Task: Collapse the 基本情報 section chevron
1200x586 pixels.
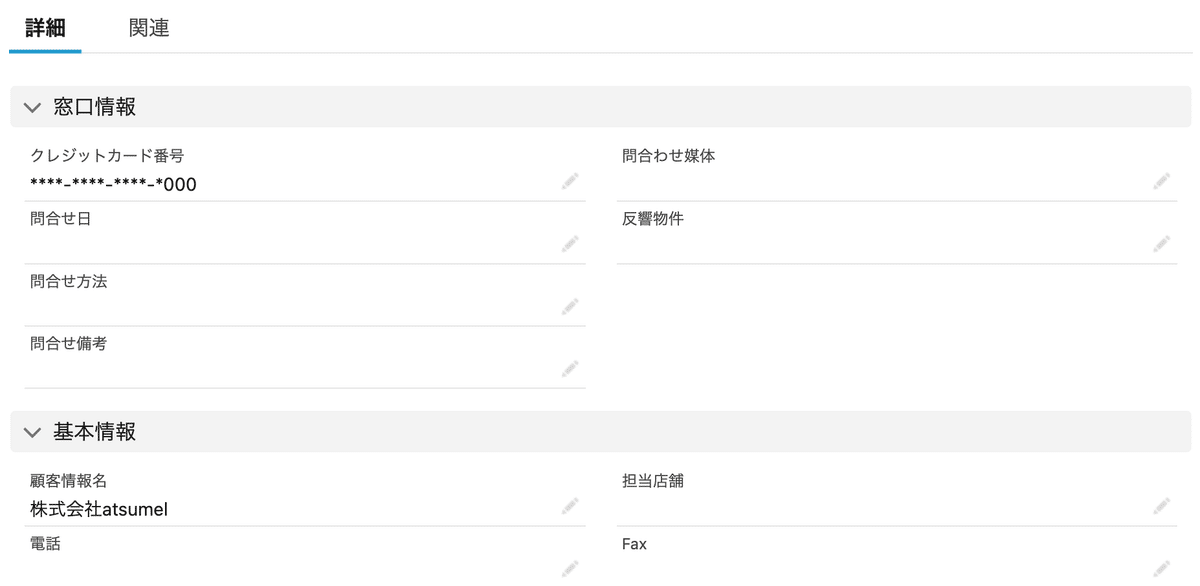Action: (32, 432)
